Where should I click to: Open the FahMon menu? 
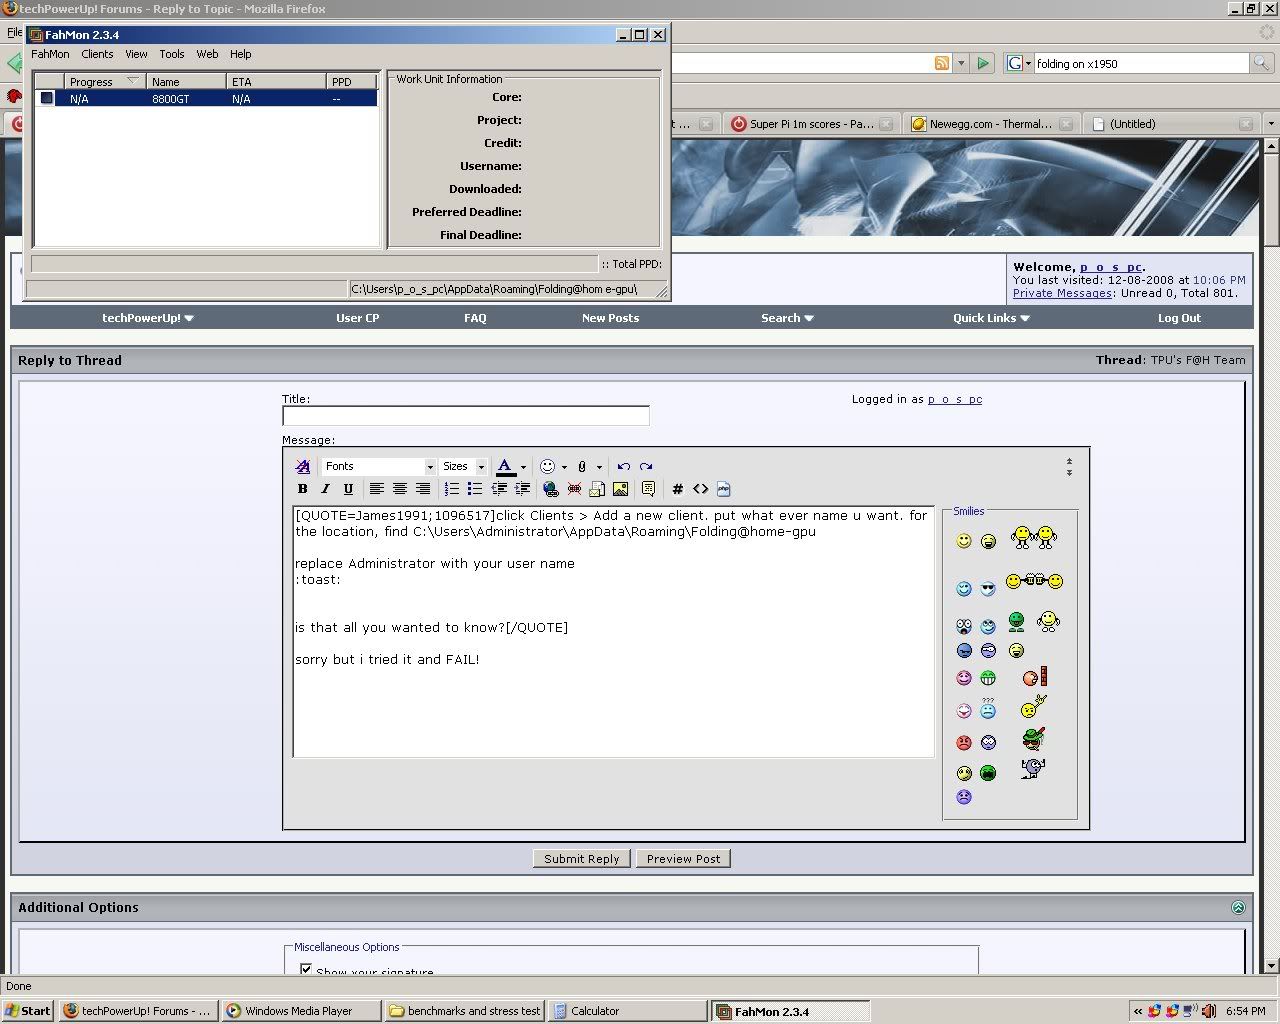[50, 54]
